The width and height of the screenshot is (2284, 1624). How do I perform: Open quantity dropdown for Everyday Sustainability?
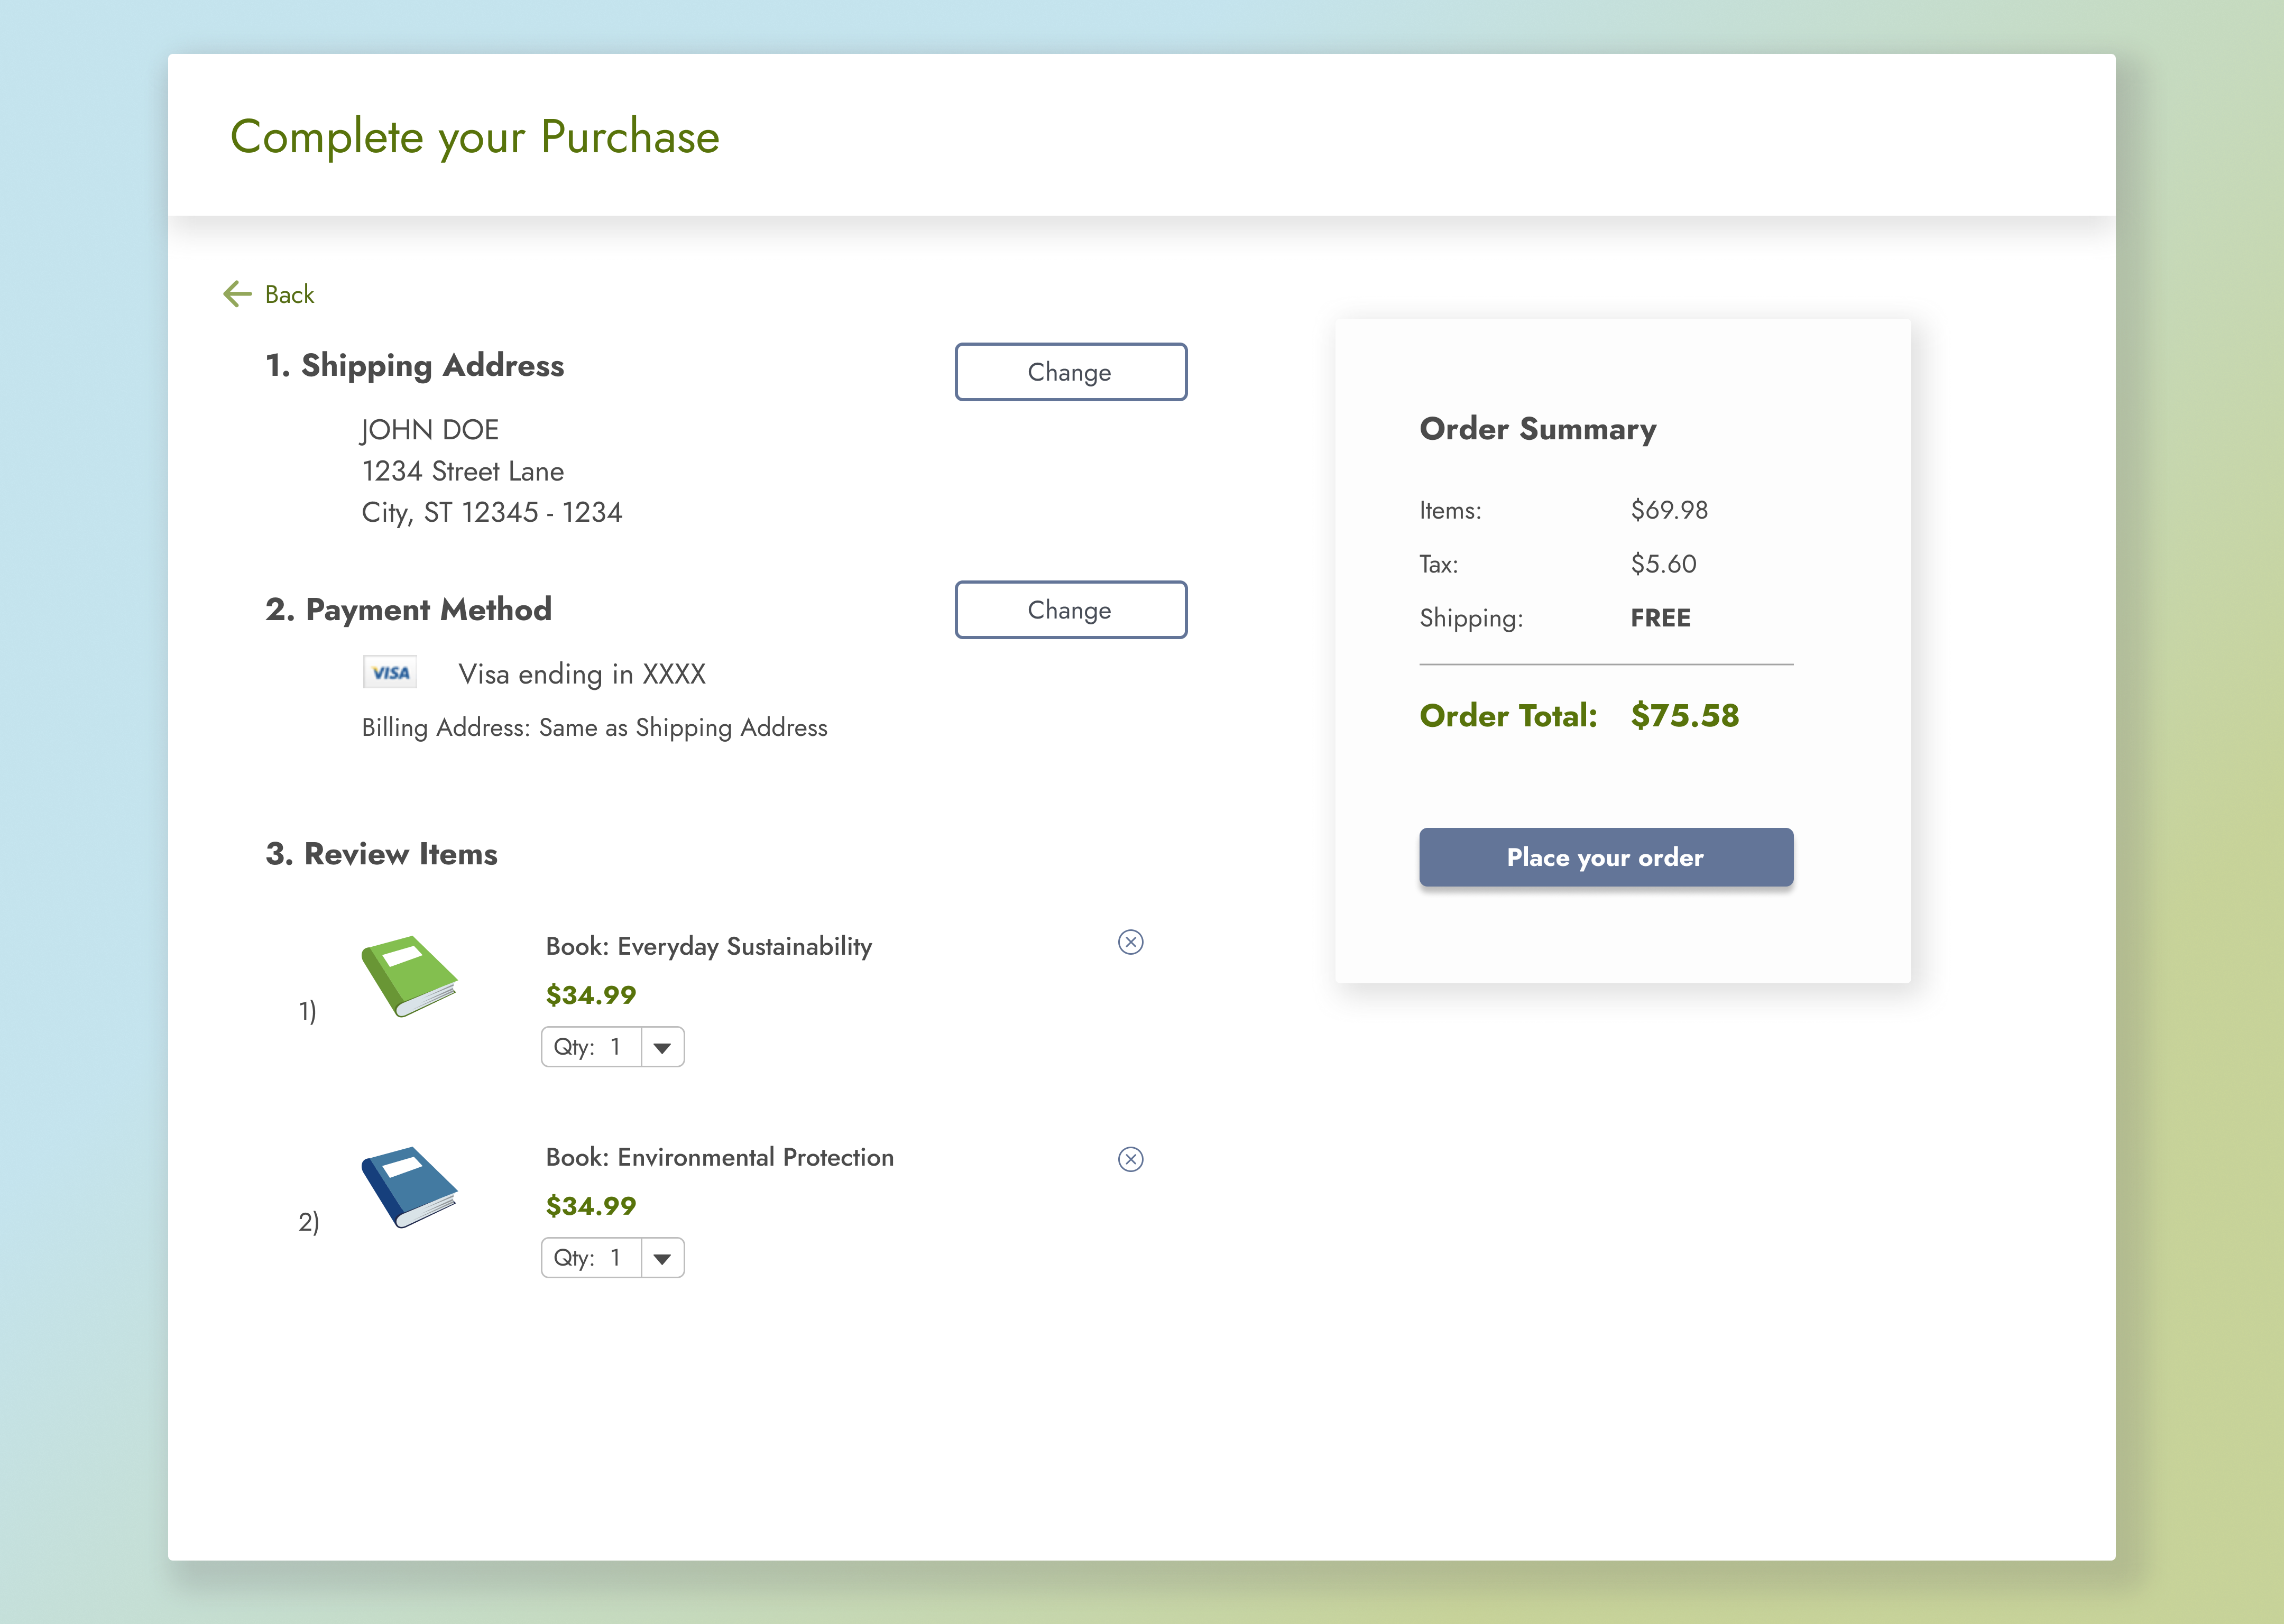(x=662, y=1048)
